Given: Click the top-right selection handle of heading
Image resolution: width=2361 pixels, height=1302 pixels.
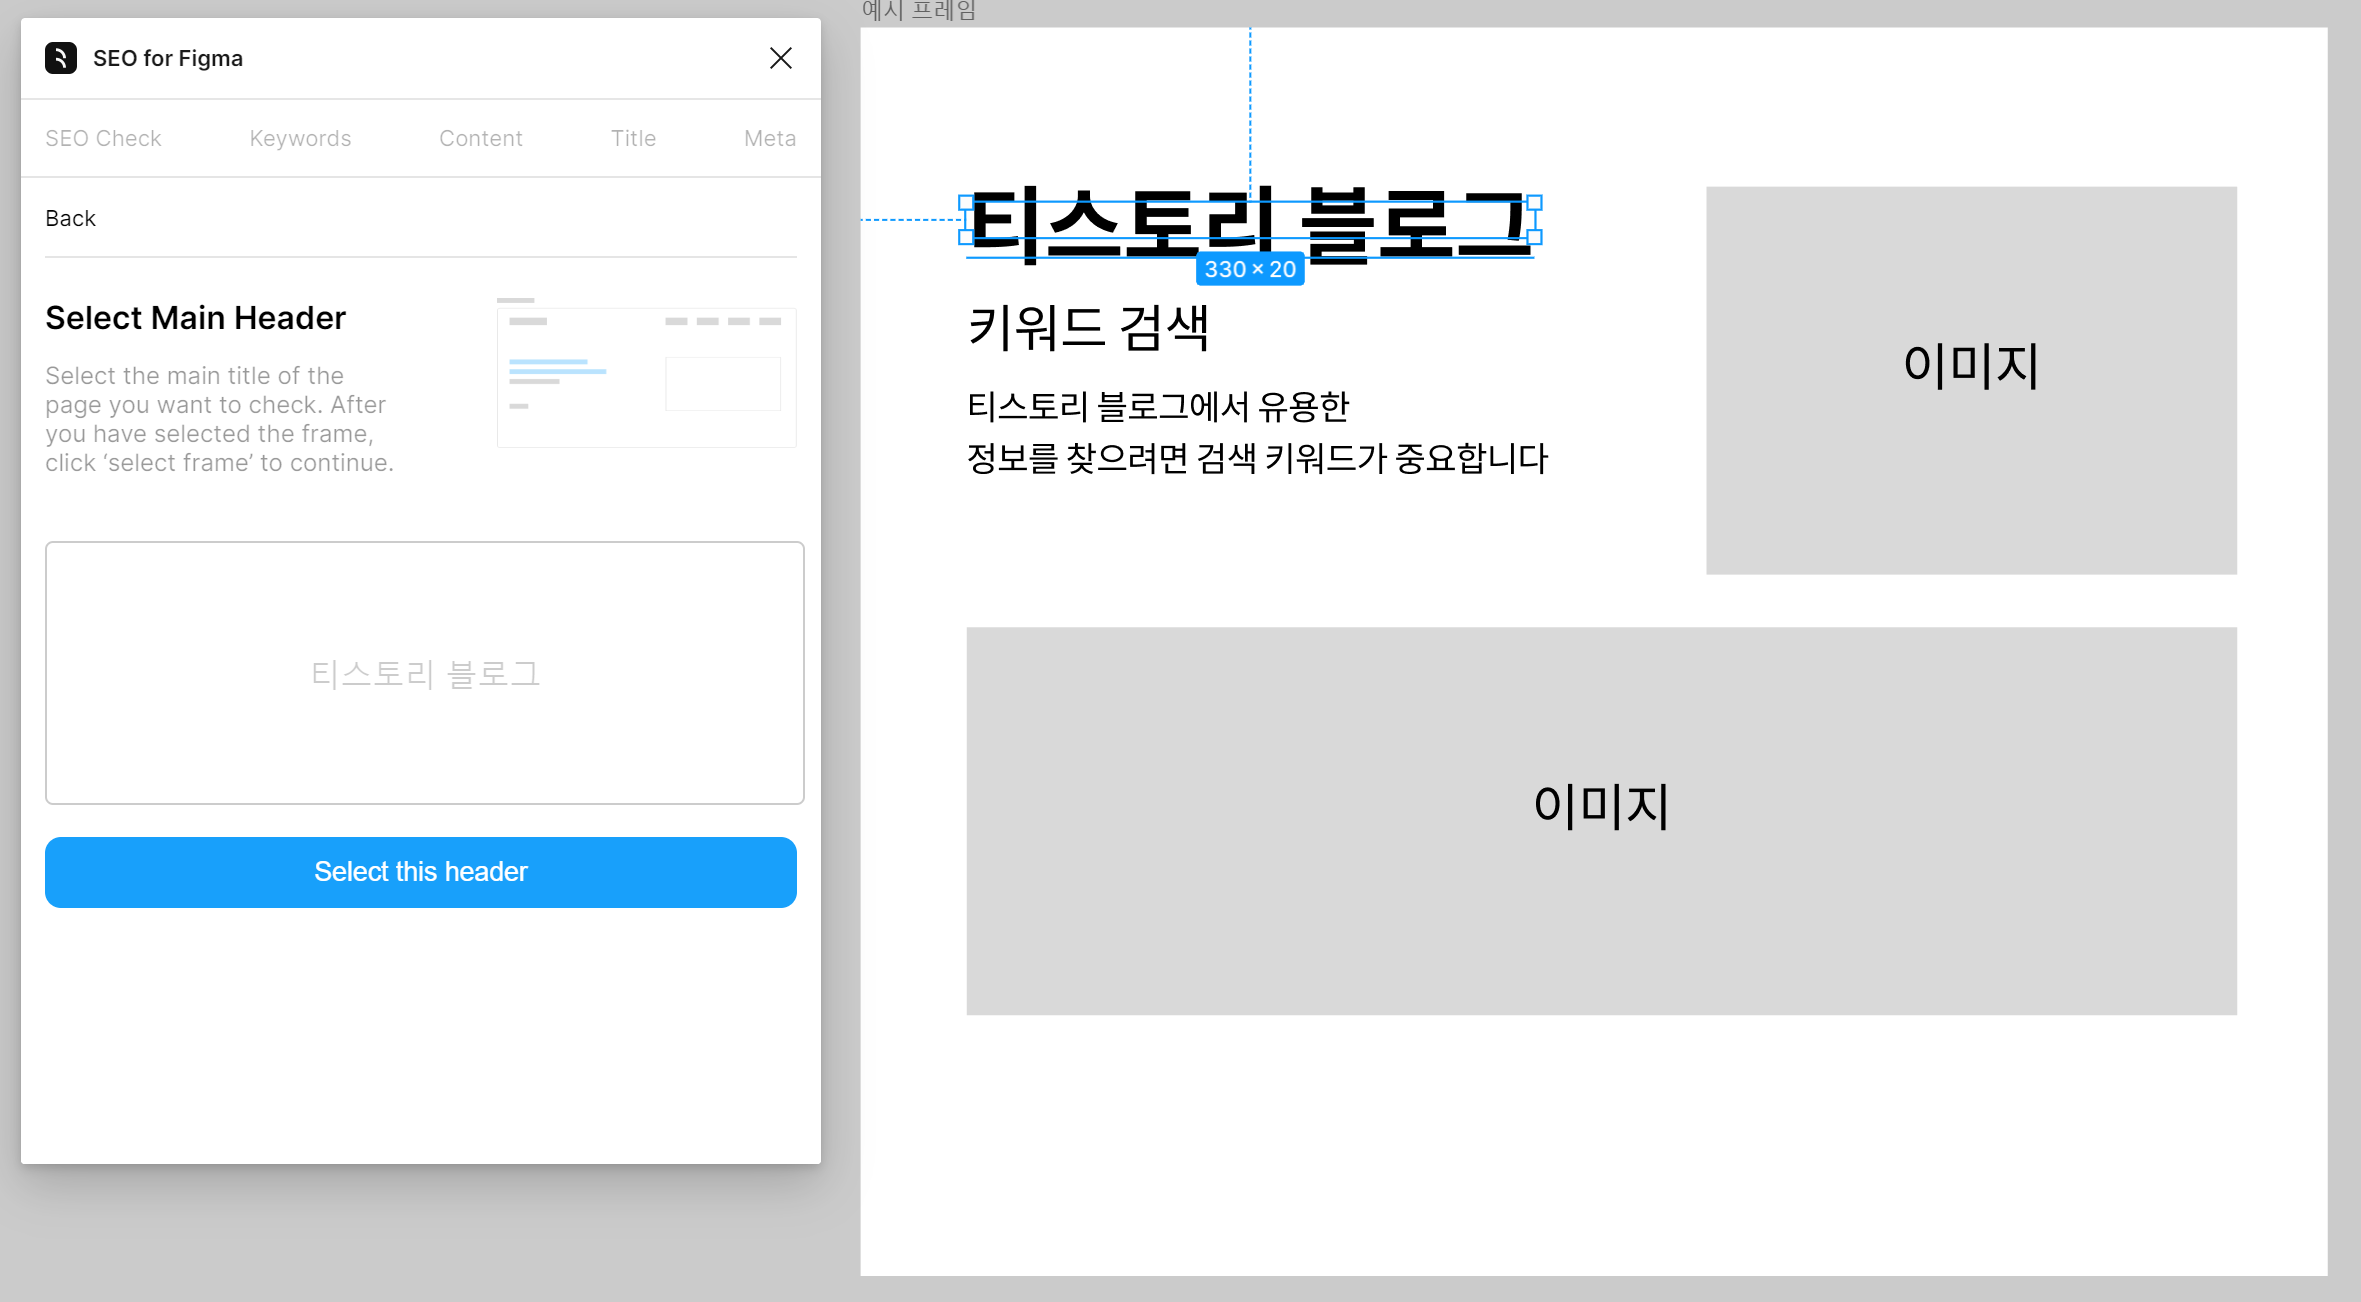Looking at the screenshot, I should [1534, 202].
